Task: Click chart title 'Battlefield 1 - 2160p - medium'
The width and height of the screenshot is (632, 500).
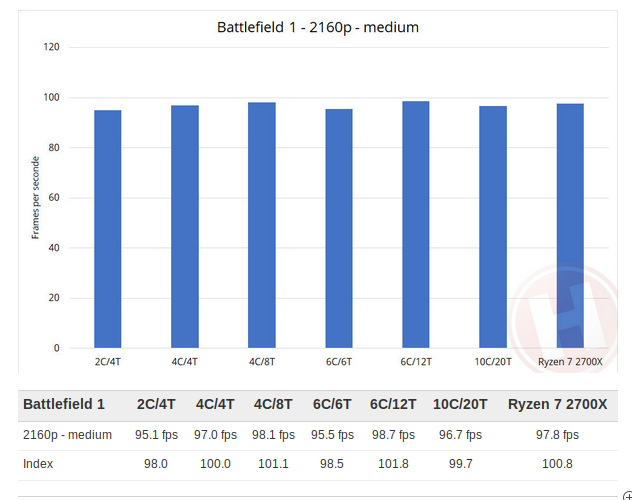Action: [318, 27]
